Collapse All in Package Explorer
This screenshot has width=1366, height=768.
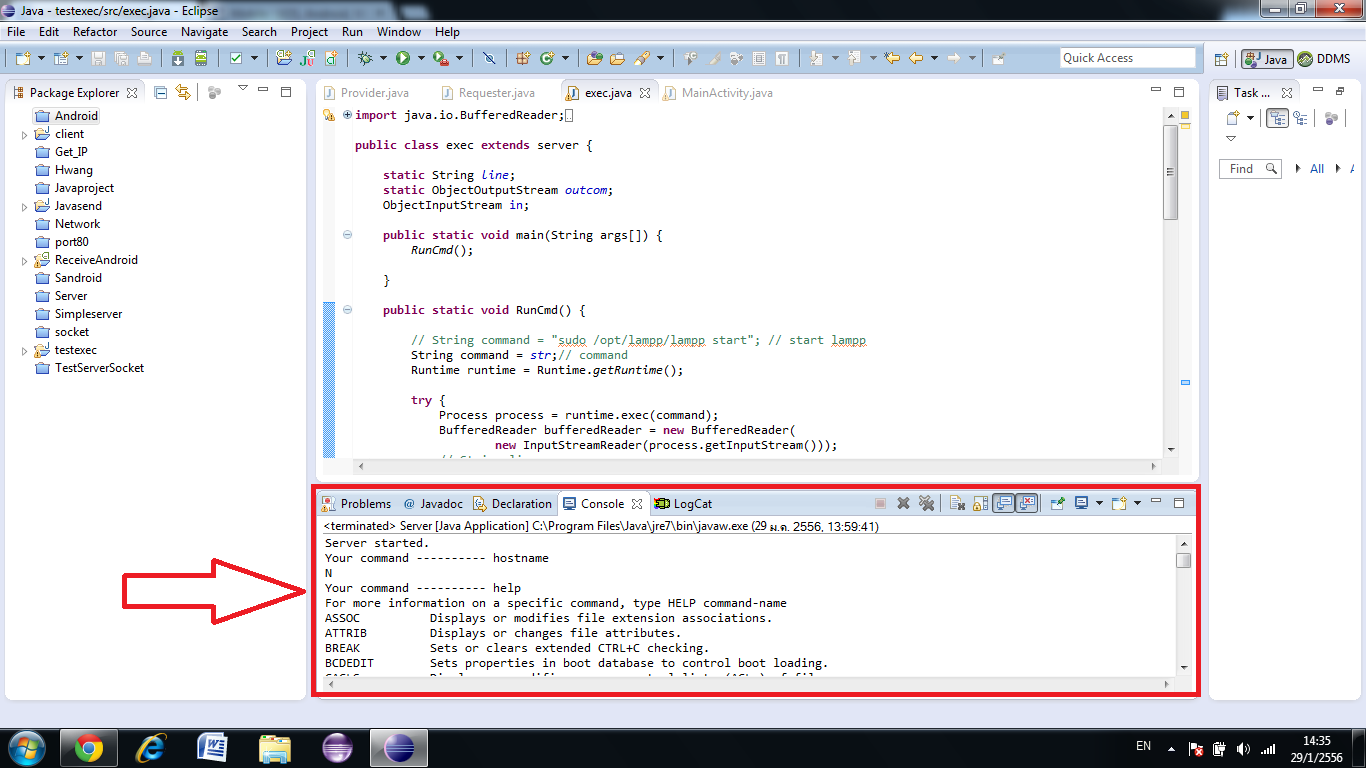pos(160,92)
